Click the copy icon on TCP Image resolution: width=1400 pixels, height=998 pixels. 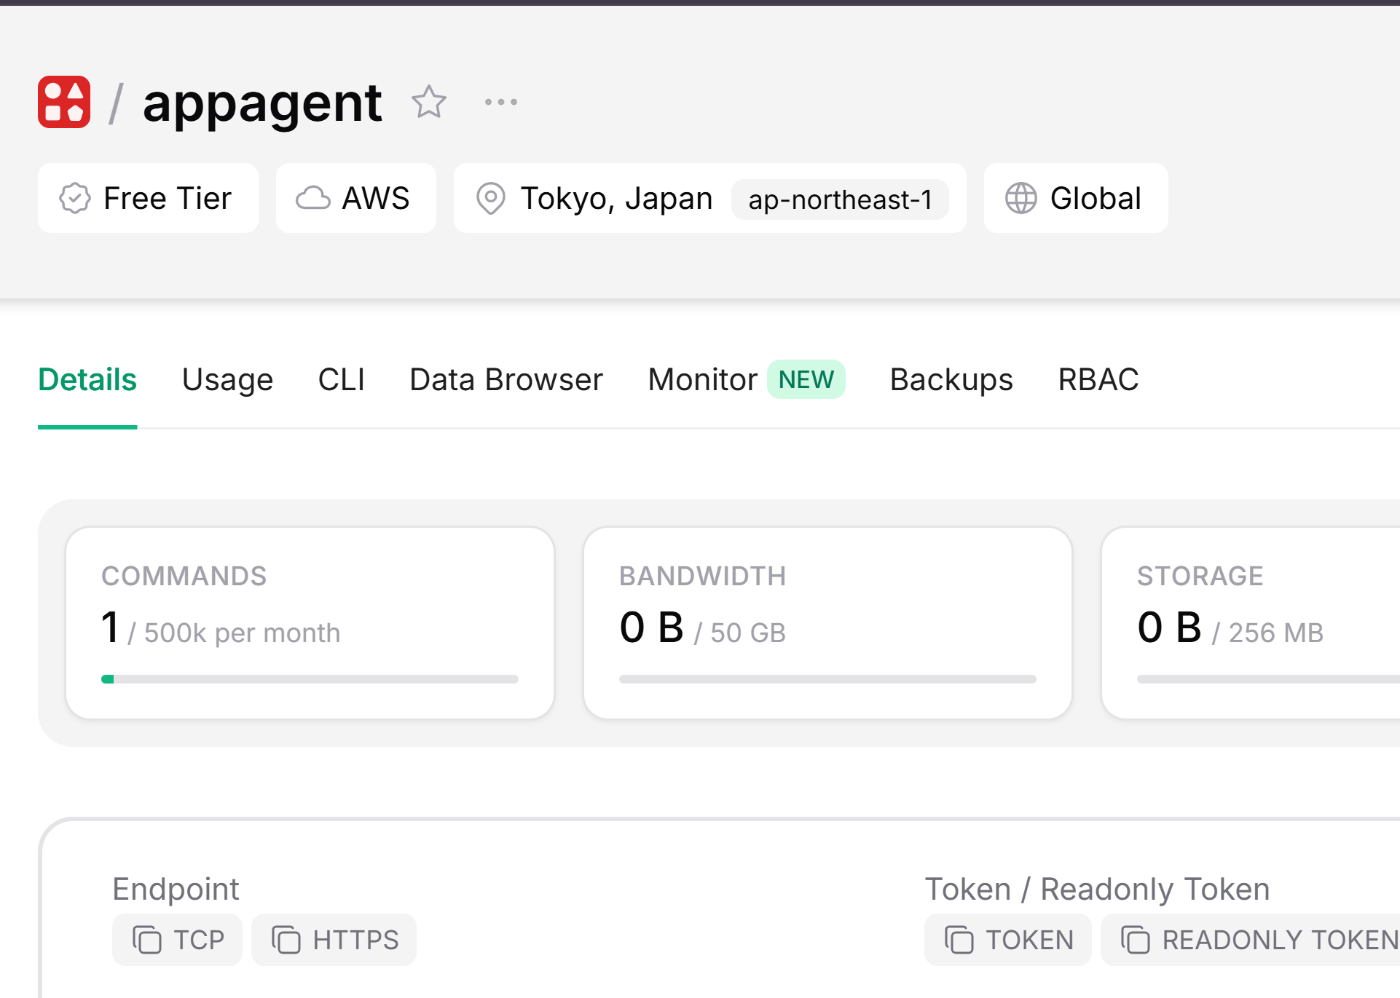pos(147,940)
